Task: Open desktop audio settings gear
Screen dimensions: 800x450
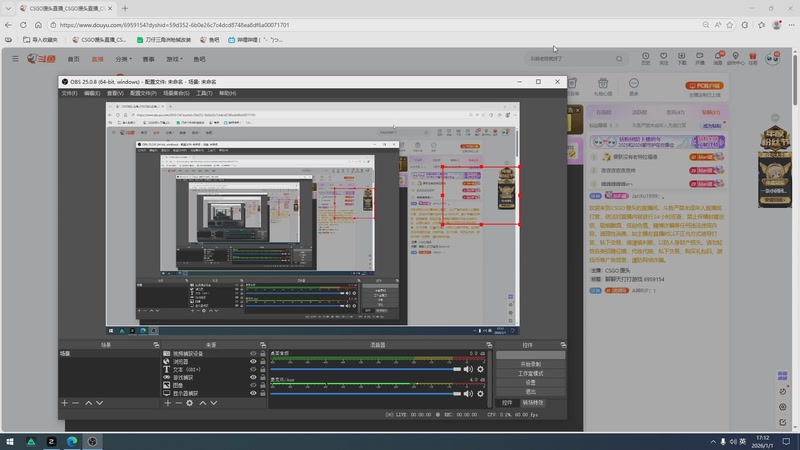Action: pos(480,369)
